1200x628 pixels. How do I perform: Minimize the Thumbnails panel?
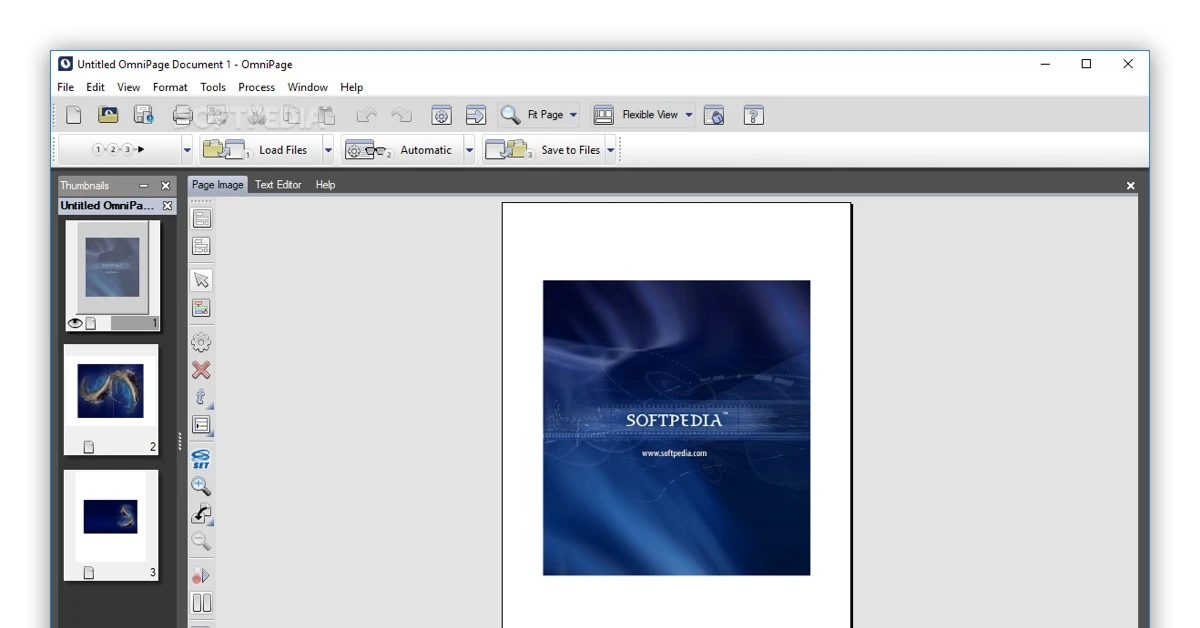click(x=143, y=186)
